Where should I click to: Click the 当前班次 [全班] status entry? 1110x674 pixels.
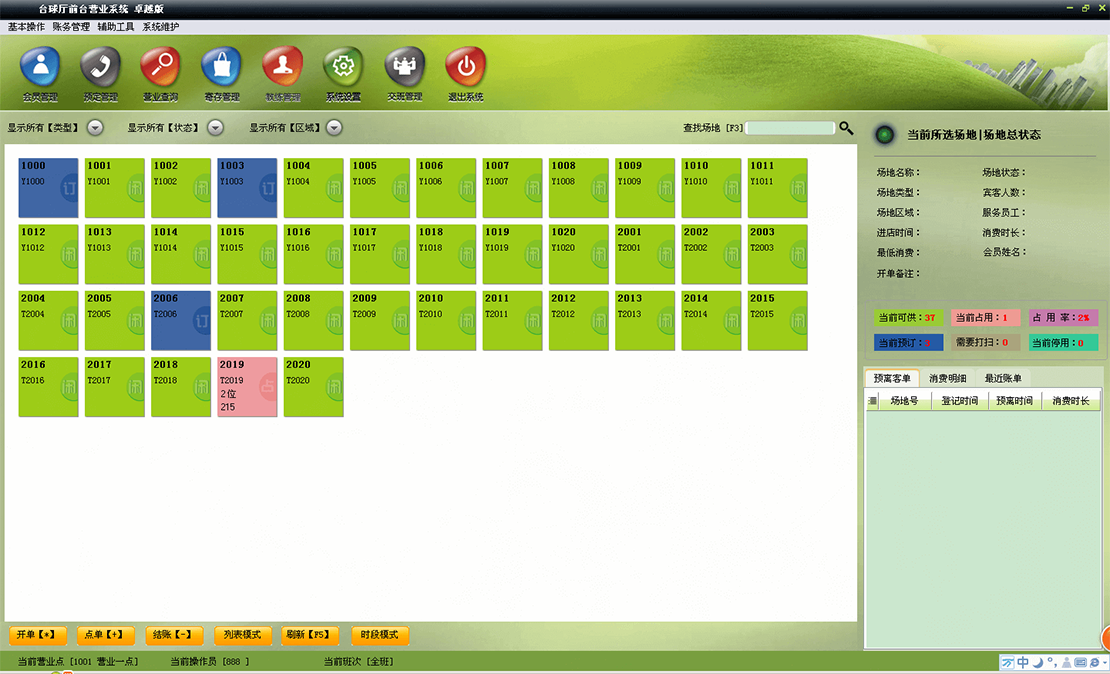[x=359, y=661]
